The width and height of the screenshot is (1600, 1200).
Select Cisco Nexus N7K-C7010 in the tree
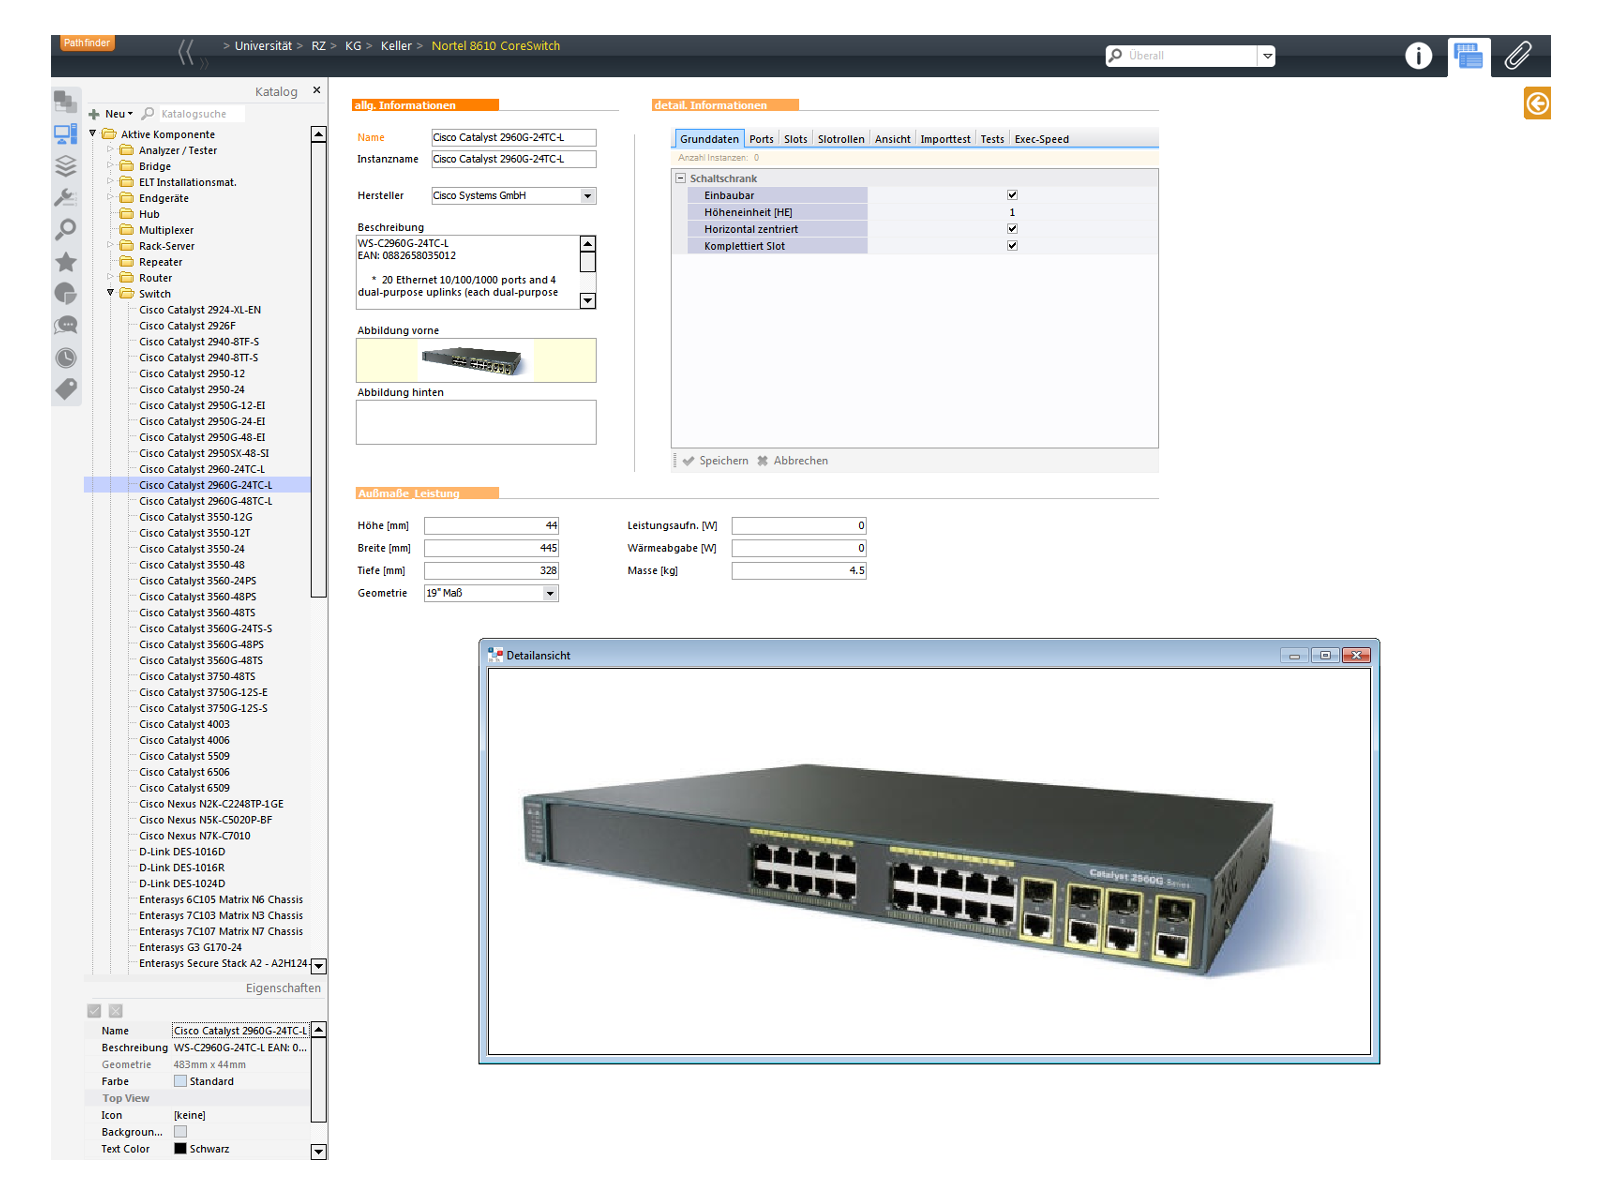click(195, 836)
